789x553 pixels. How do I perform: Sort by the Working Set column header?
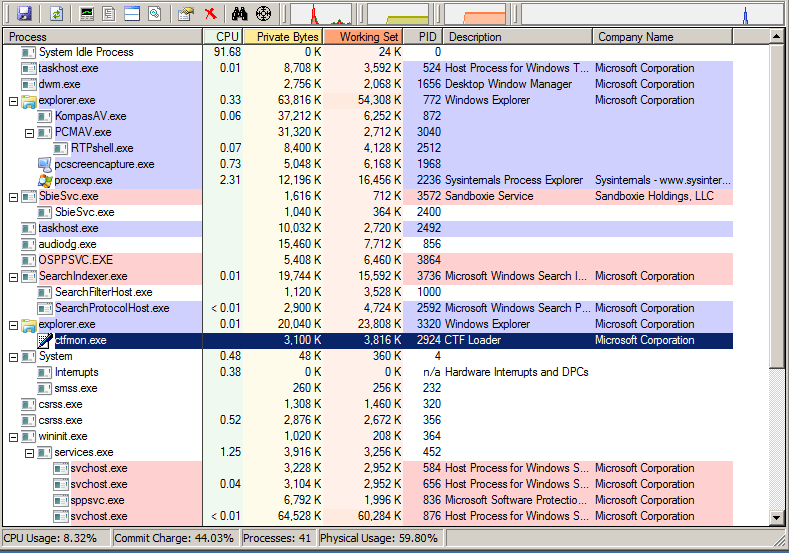363,37
